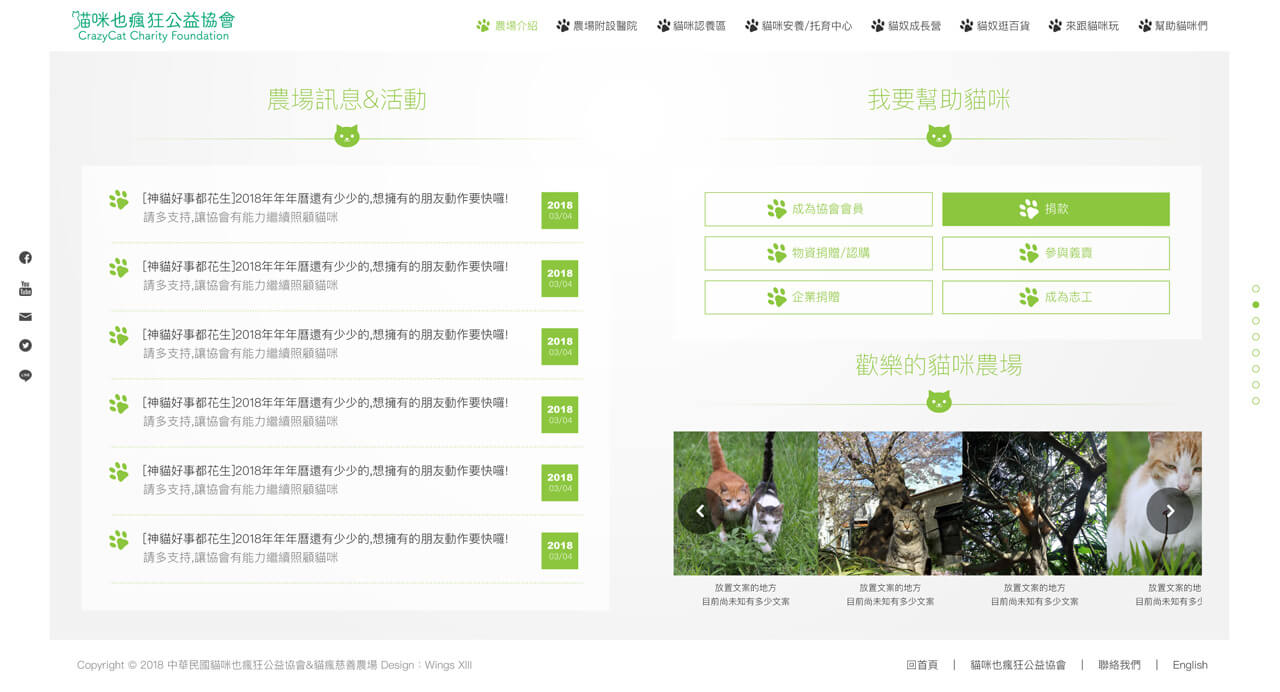
Task: Jump to the first page indicator dot
Action: coord(1256,289)
